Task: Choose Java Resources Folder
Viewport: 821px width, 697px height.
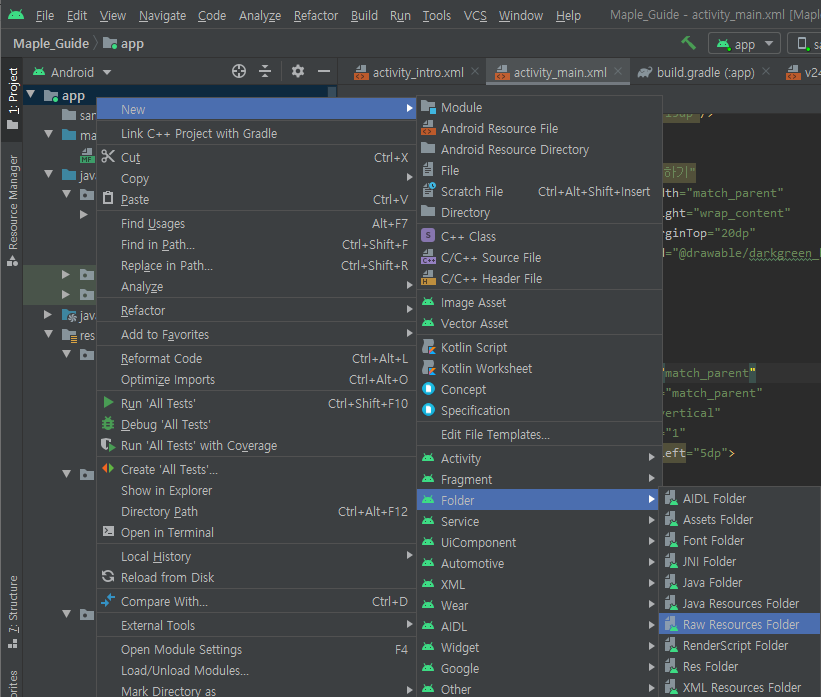Action: [x=739, y=603]
